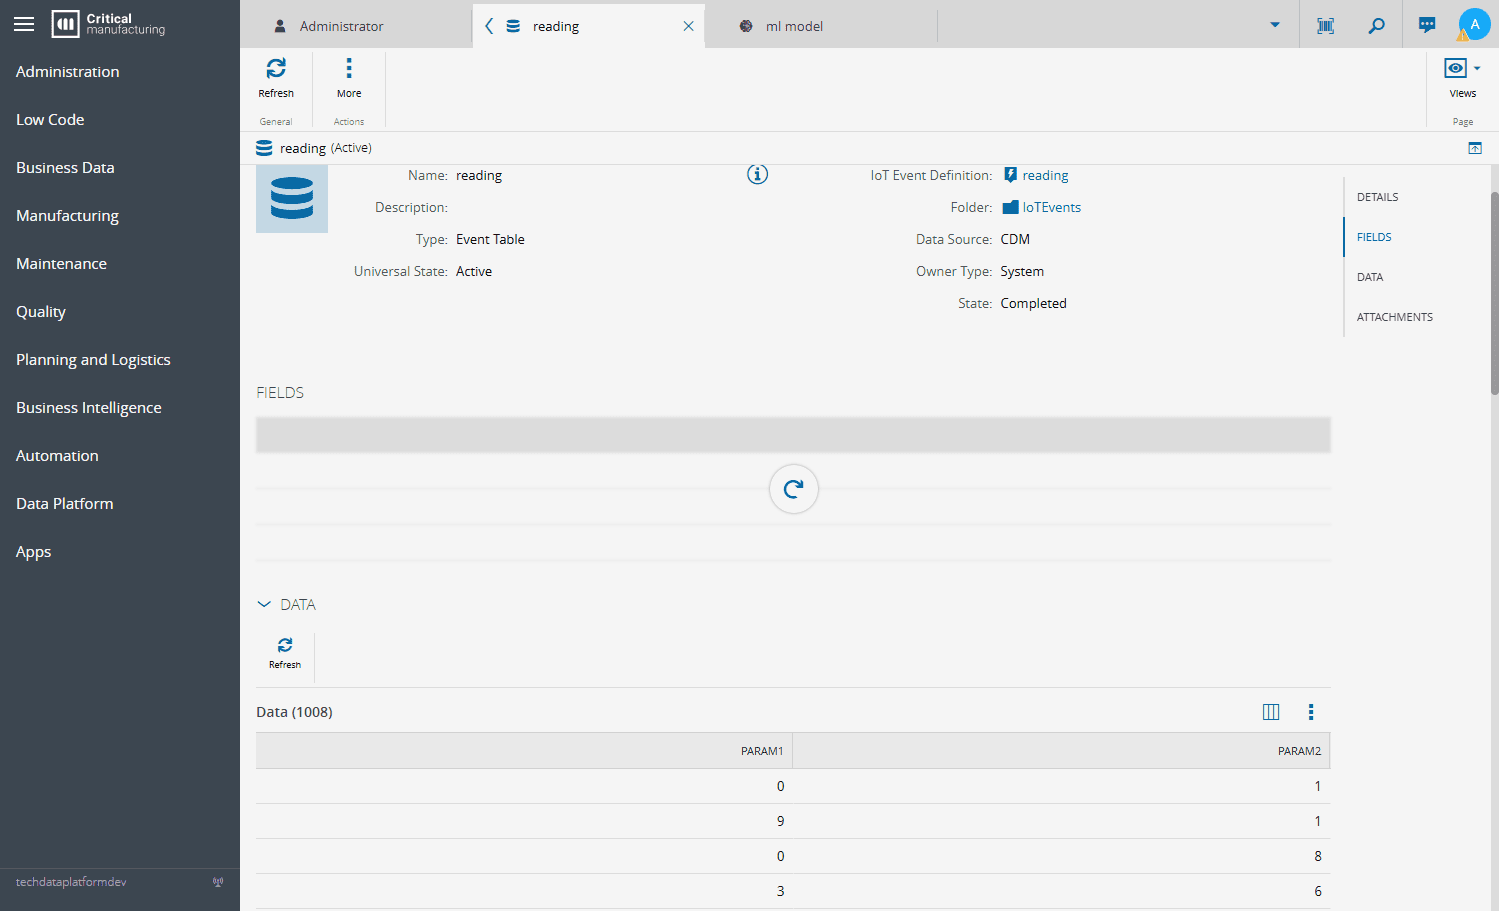Collapse the header panel arrow icon
Screen dimensions: 1499x911
point(1475,148)
